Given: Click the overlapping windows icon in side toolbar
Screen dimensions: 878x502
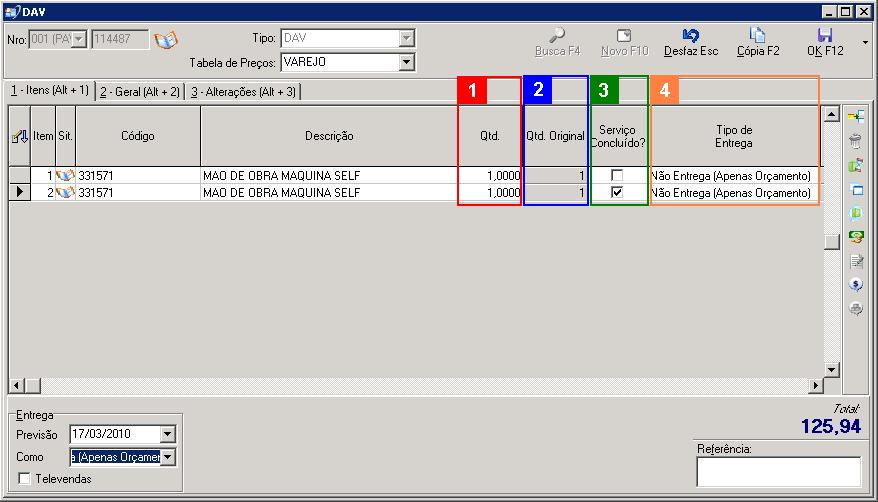Looking at the screenshot, I should [x=856, y=189].
